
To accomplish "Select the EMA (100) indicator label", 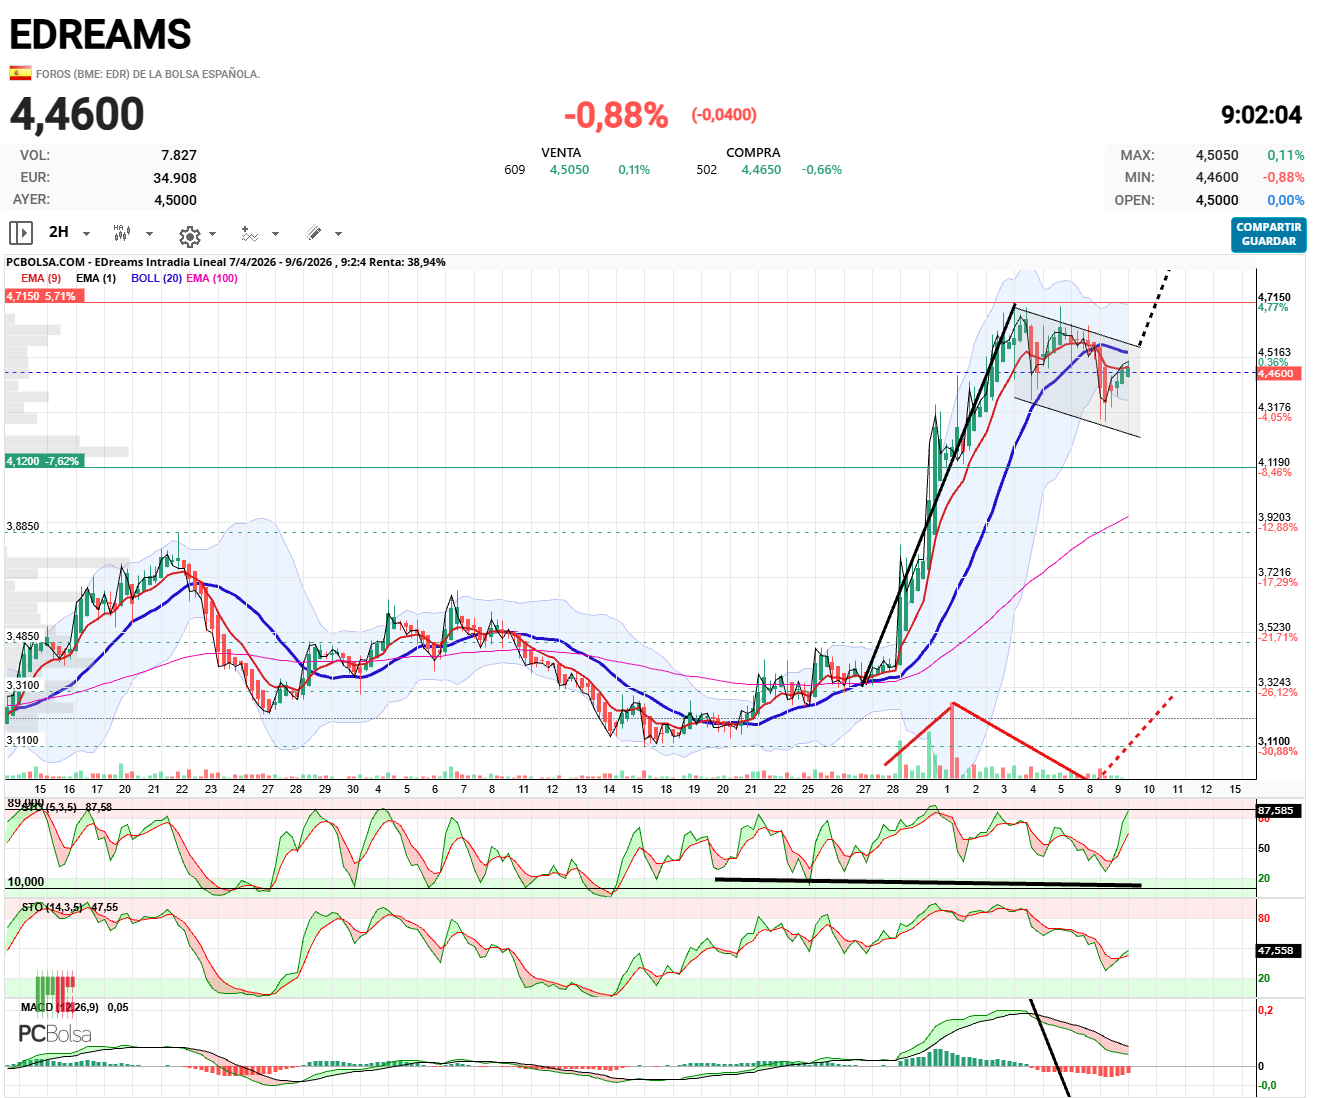I will coord(212,278).
